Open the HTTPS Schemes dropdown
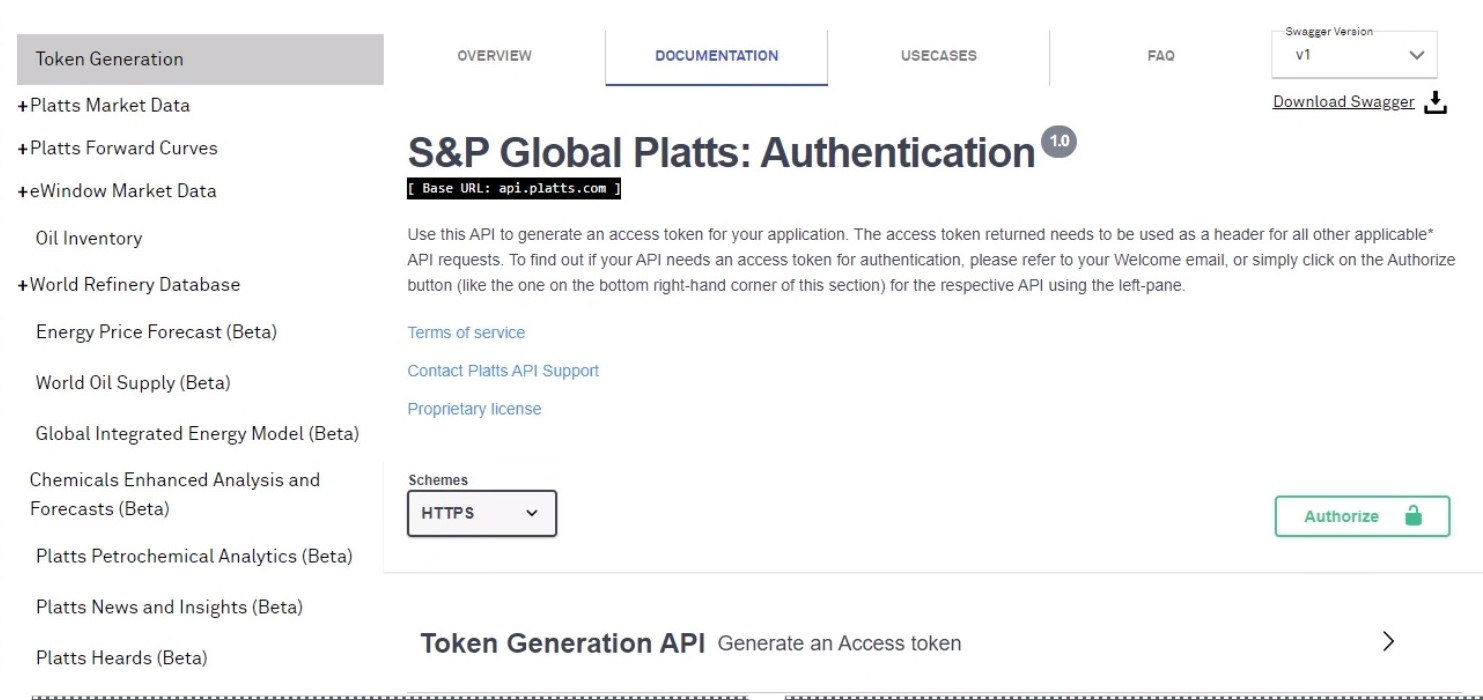This screenshot has width=1483, height=700. (482, 513)
